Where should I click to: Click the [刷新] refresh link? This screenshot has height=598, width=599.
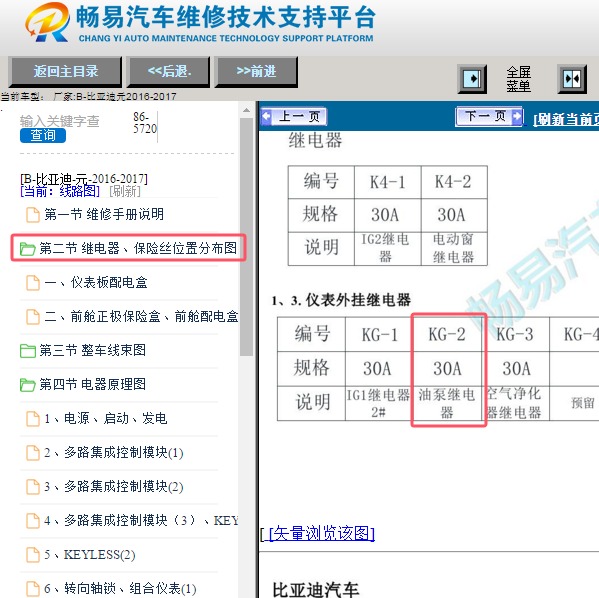click(125, 191)
